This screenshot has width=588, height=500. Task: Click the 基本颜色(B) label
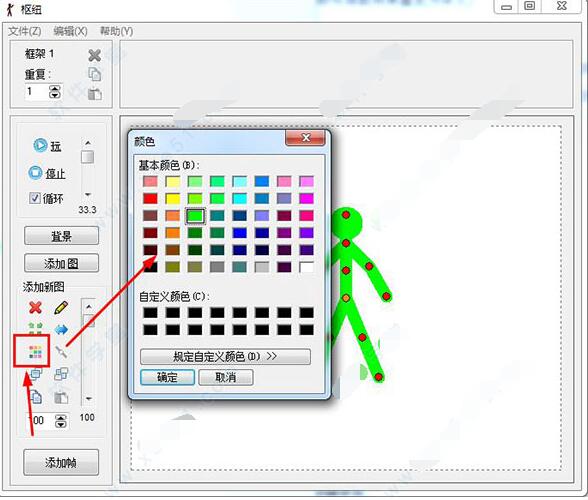point(169,165)
